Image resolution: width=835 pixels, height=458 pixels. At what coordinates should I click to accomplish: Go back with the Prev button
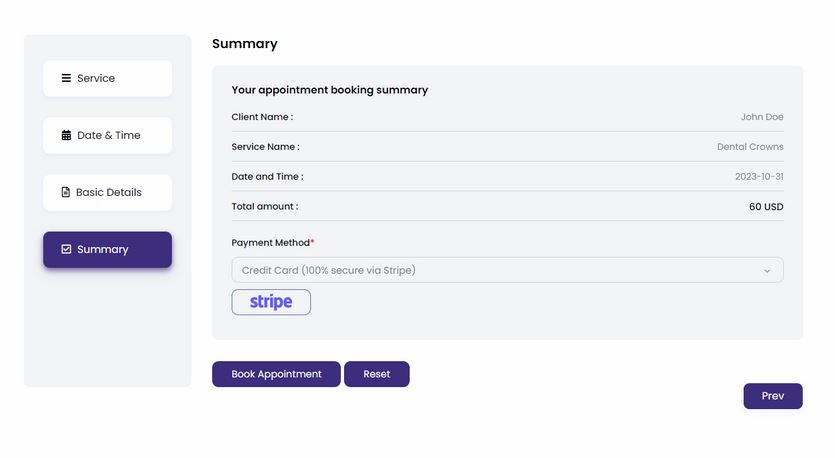click(x=773, y=396)
